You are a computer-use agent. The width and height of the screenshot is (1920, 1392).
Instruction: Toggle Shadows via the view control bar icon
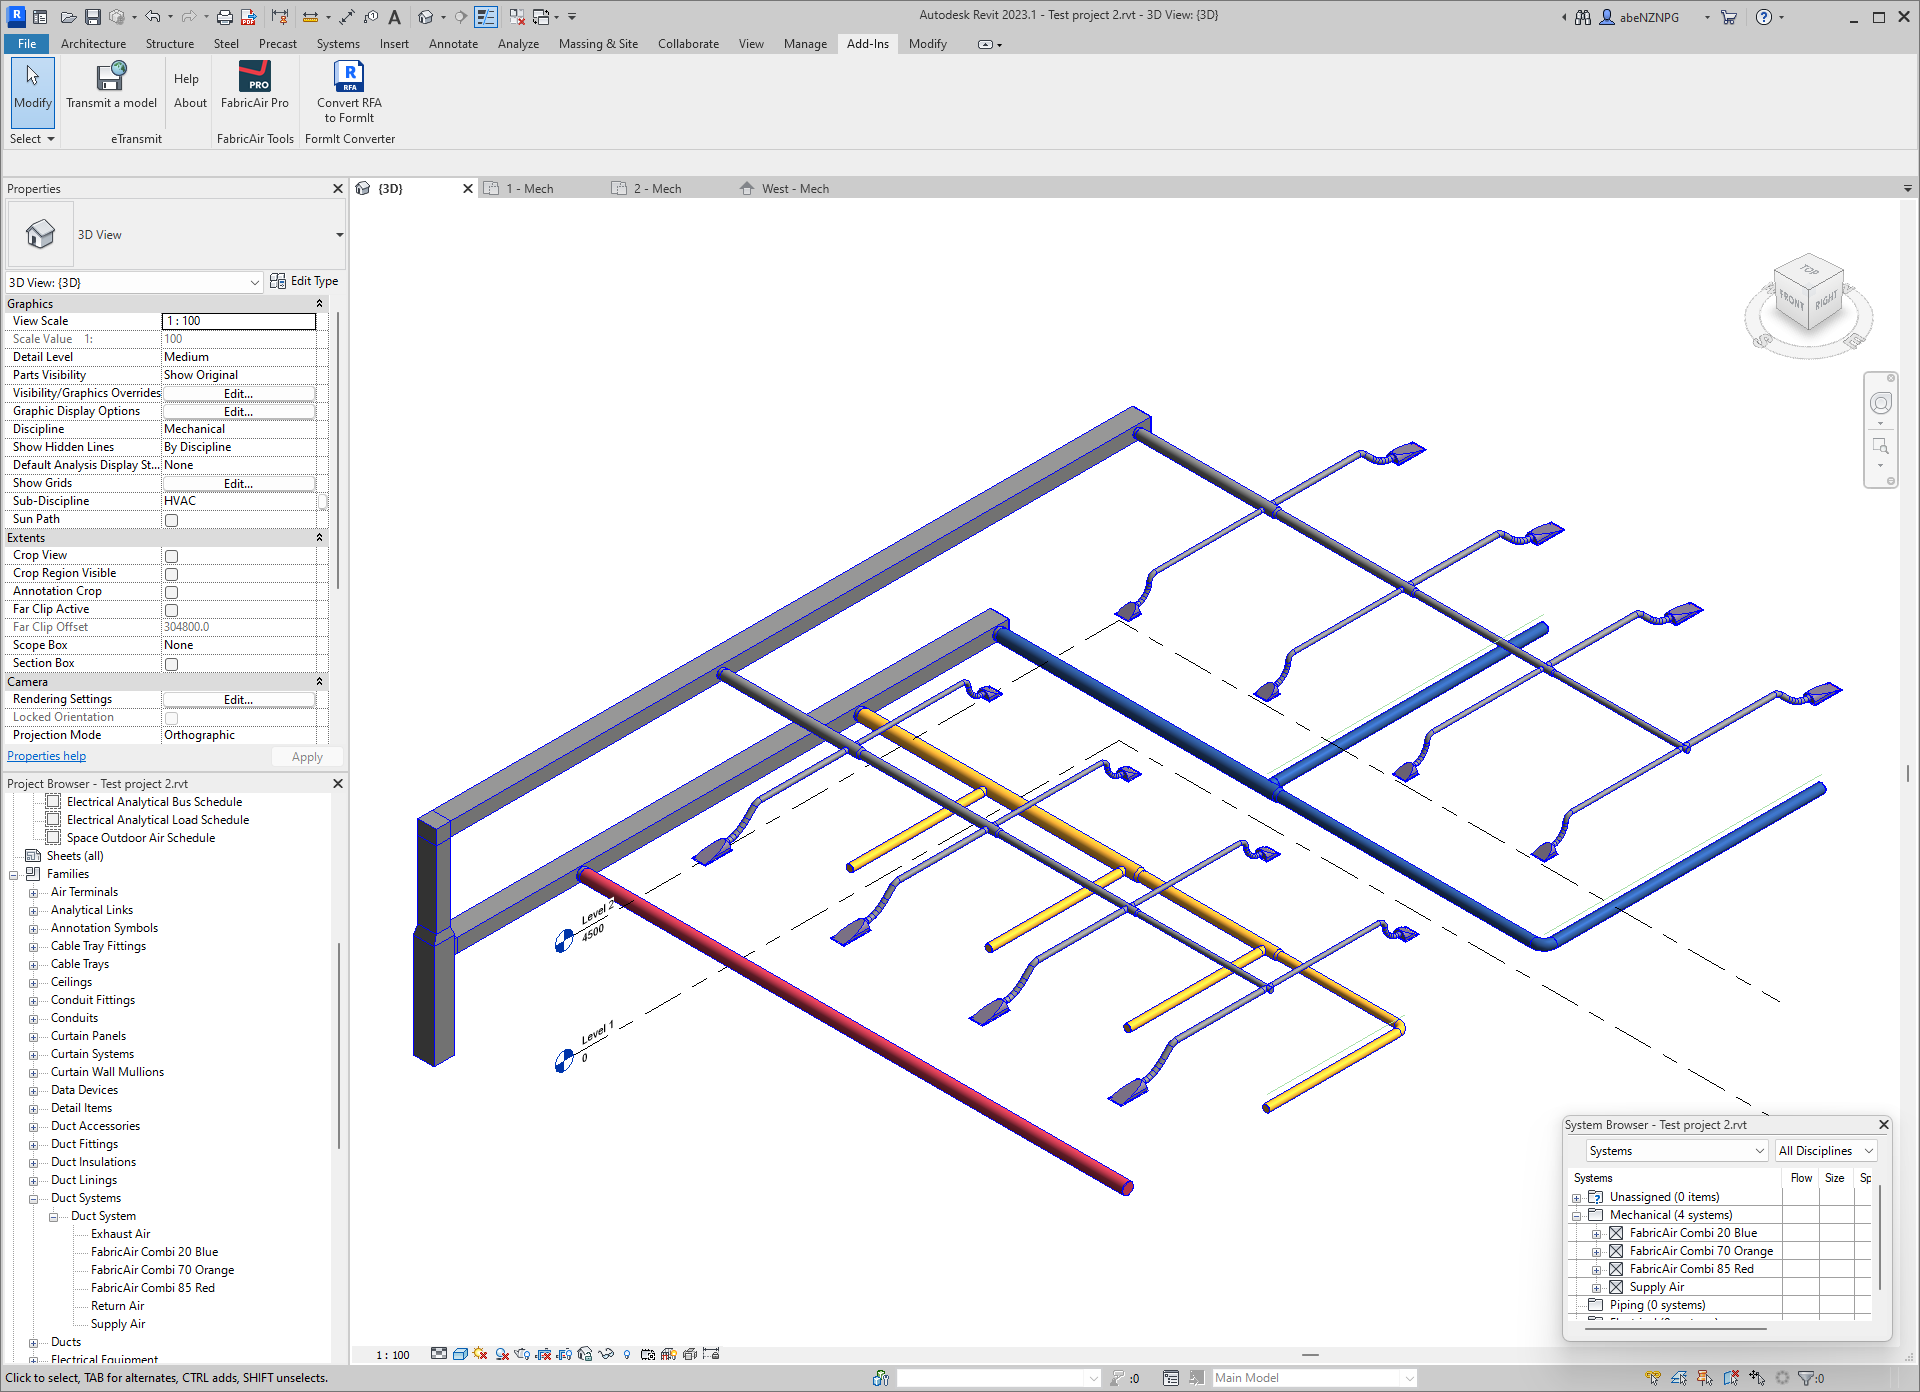tap(503, 1355)
